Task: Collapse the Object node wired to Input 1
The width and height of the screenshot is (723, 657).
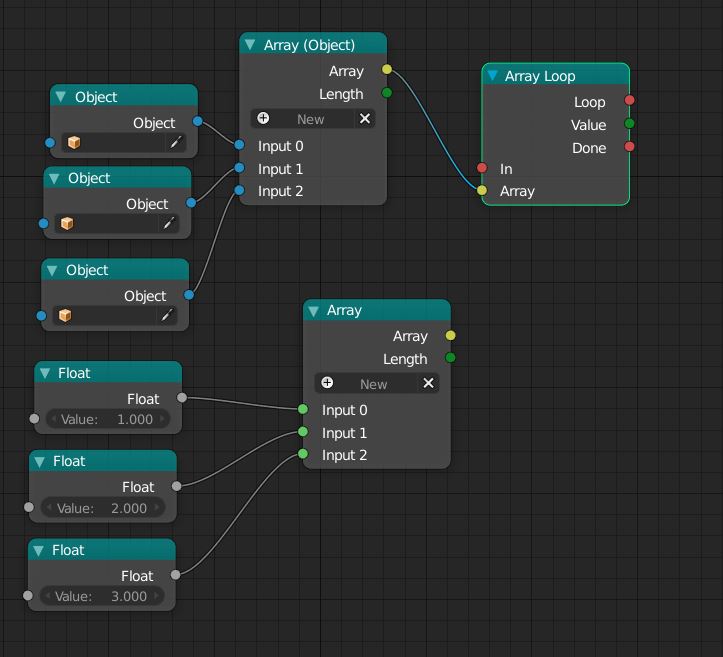Action: [x=54, y=178]
